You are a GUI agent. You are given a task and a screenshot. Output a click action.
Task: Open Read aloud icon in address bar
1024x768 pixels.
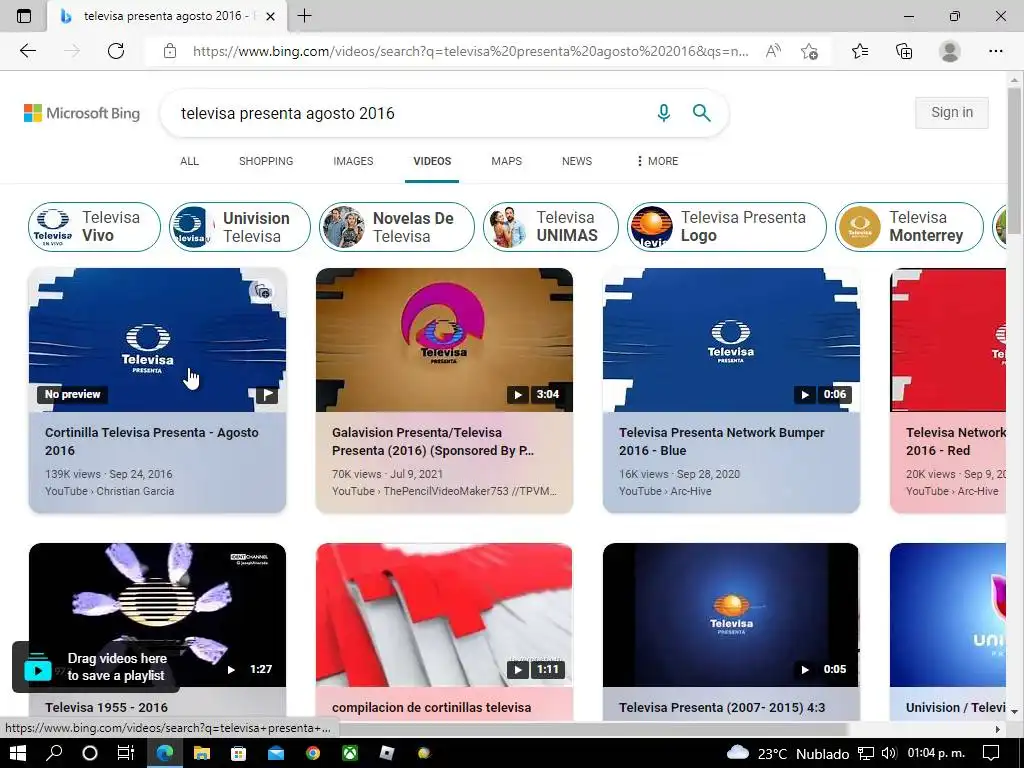point(773,51)
